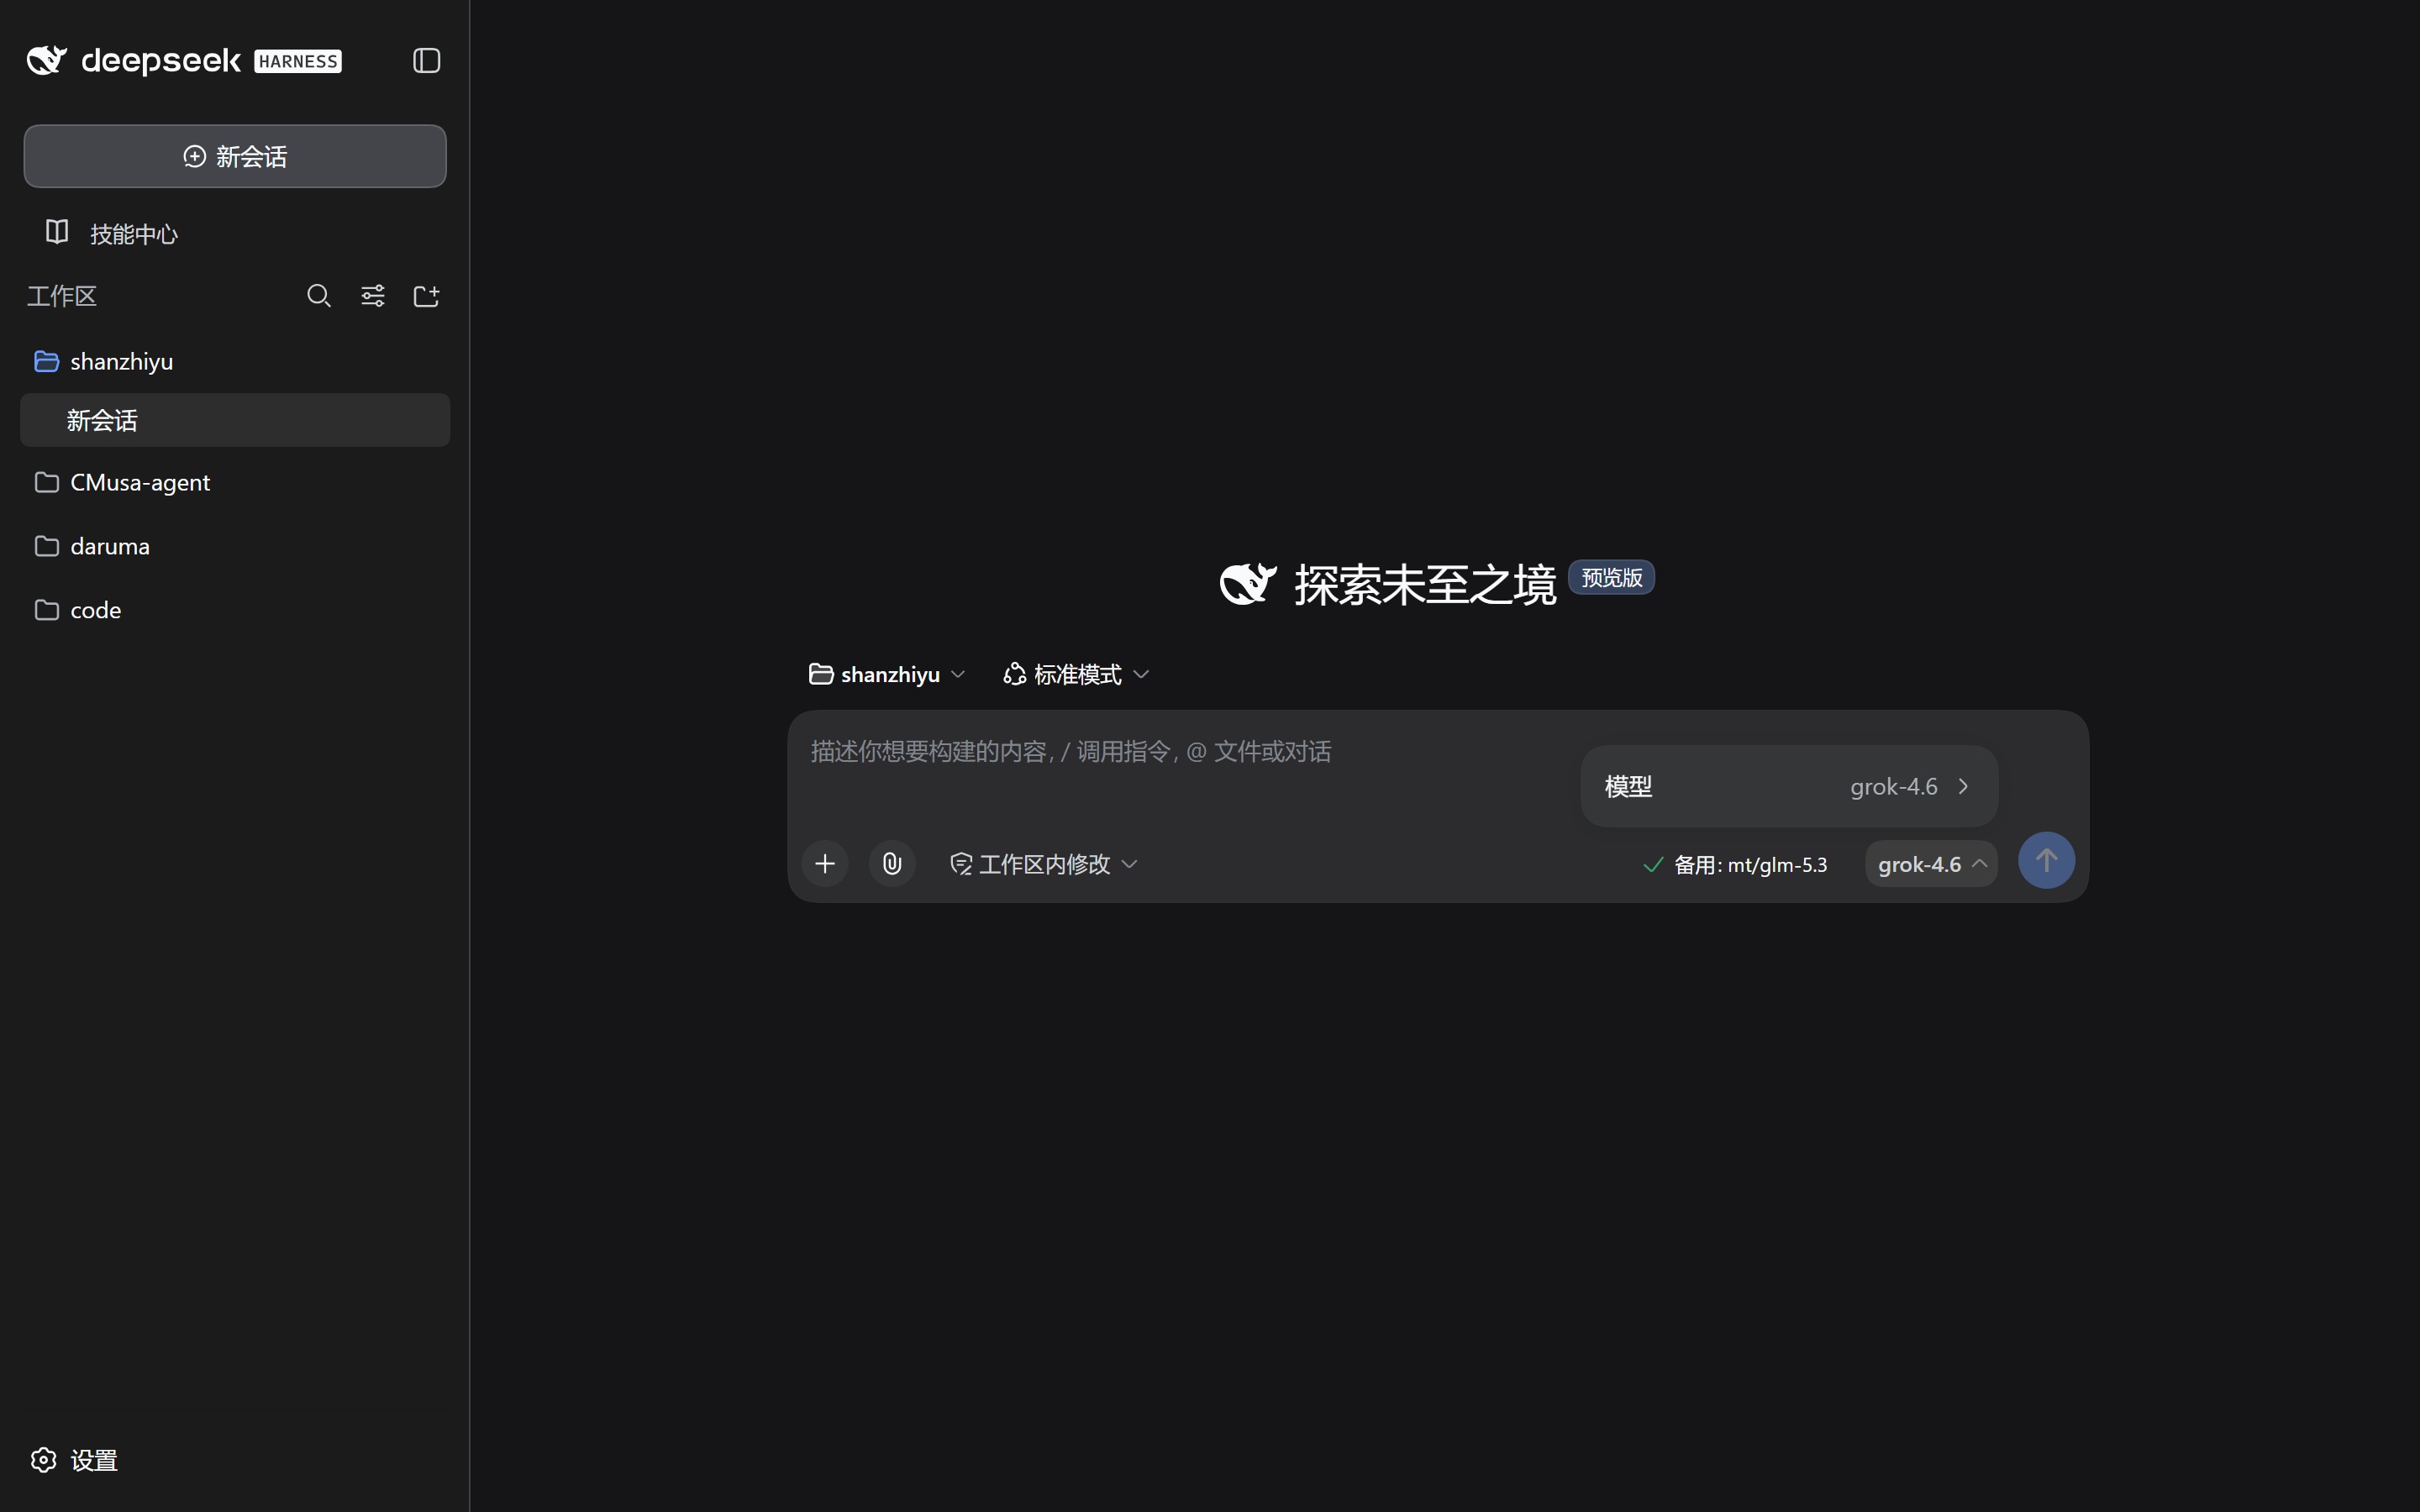Open the 模型 grok-4.6 submenu row
Viewport: 2420px width, 1512px height.
tap(1789, 786)
